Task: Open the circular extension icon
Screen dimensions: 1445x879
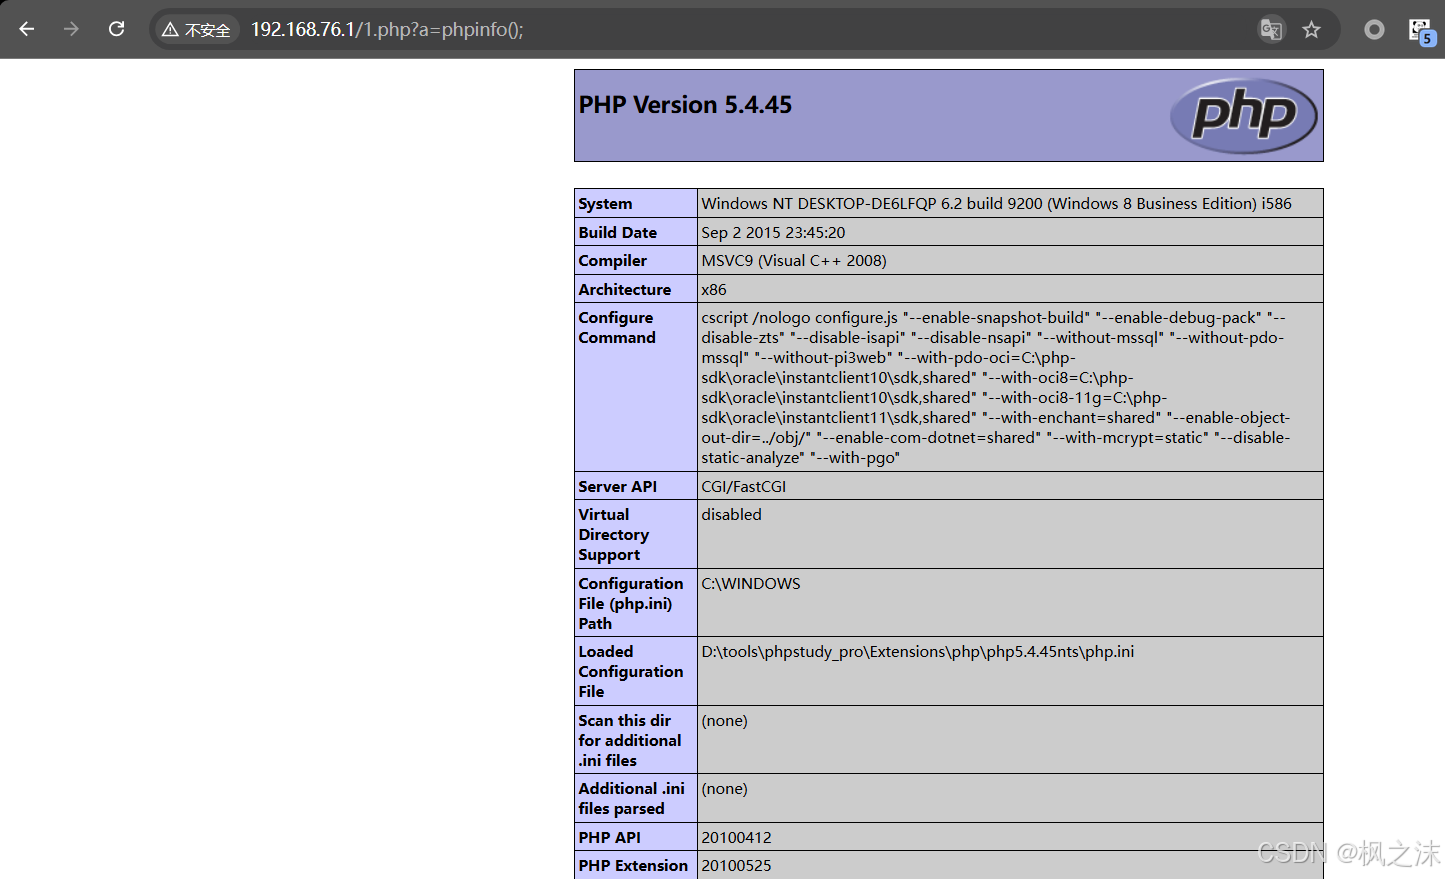Action: coord(1375,30)
